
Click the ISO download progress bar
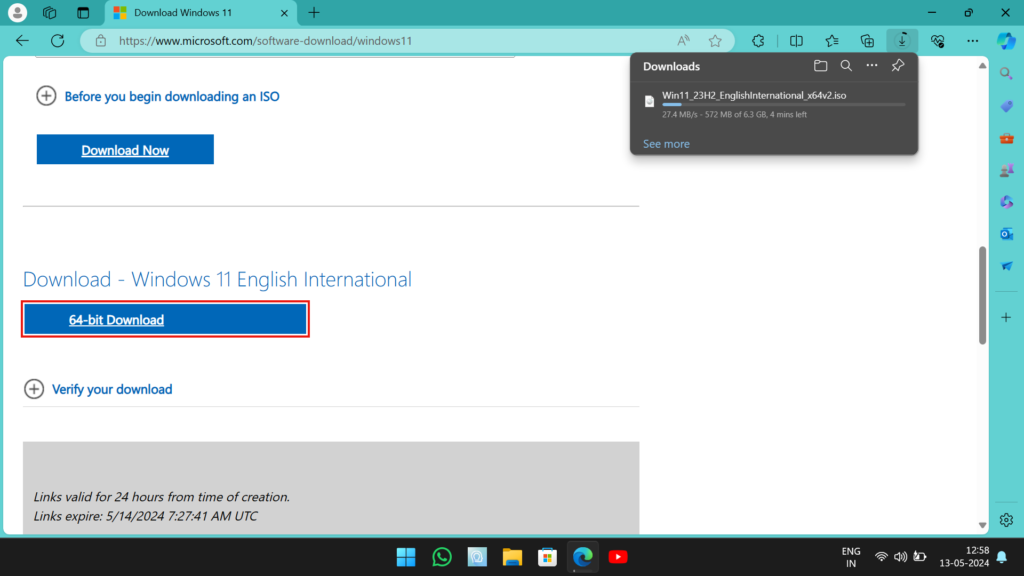tap(784, 104)
